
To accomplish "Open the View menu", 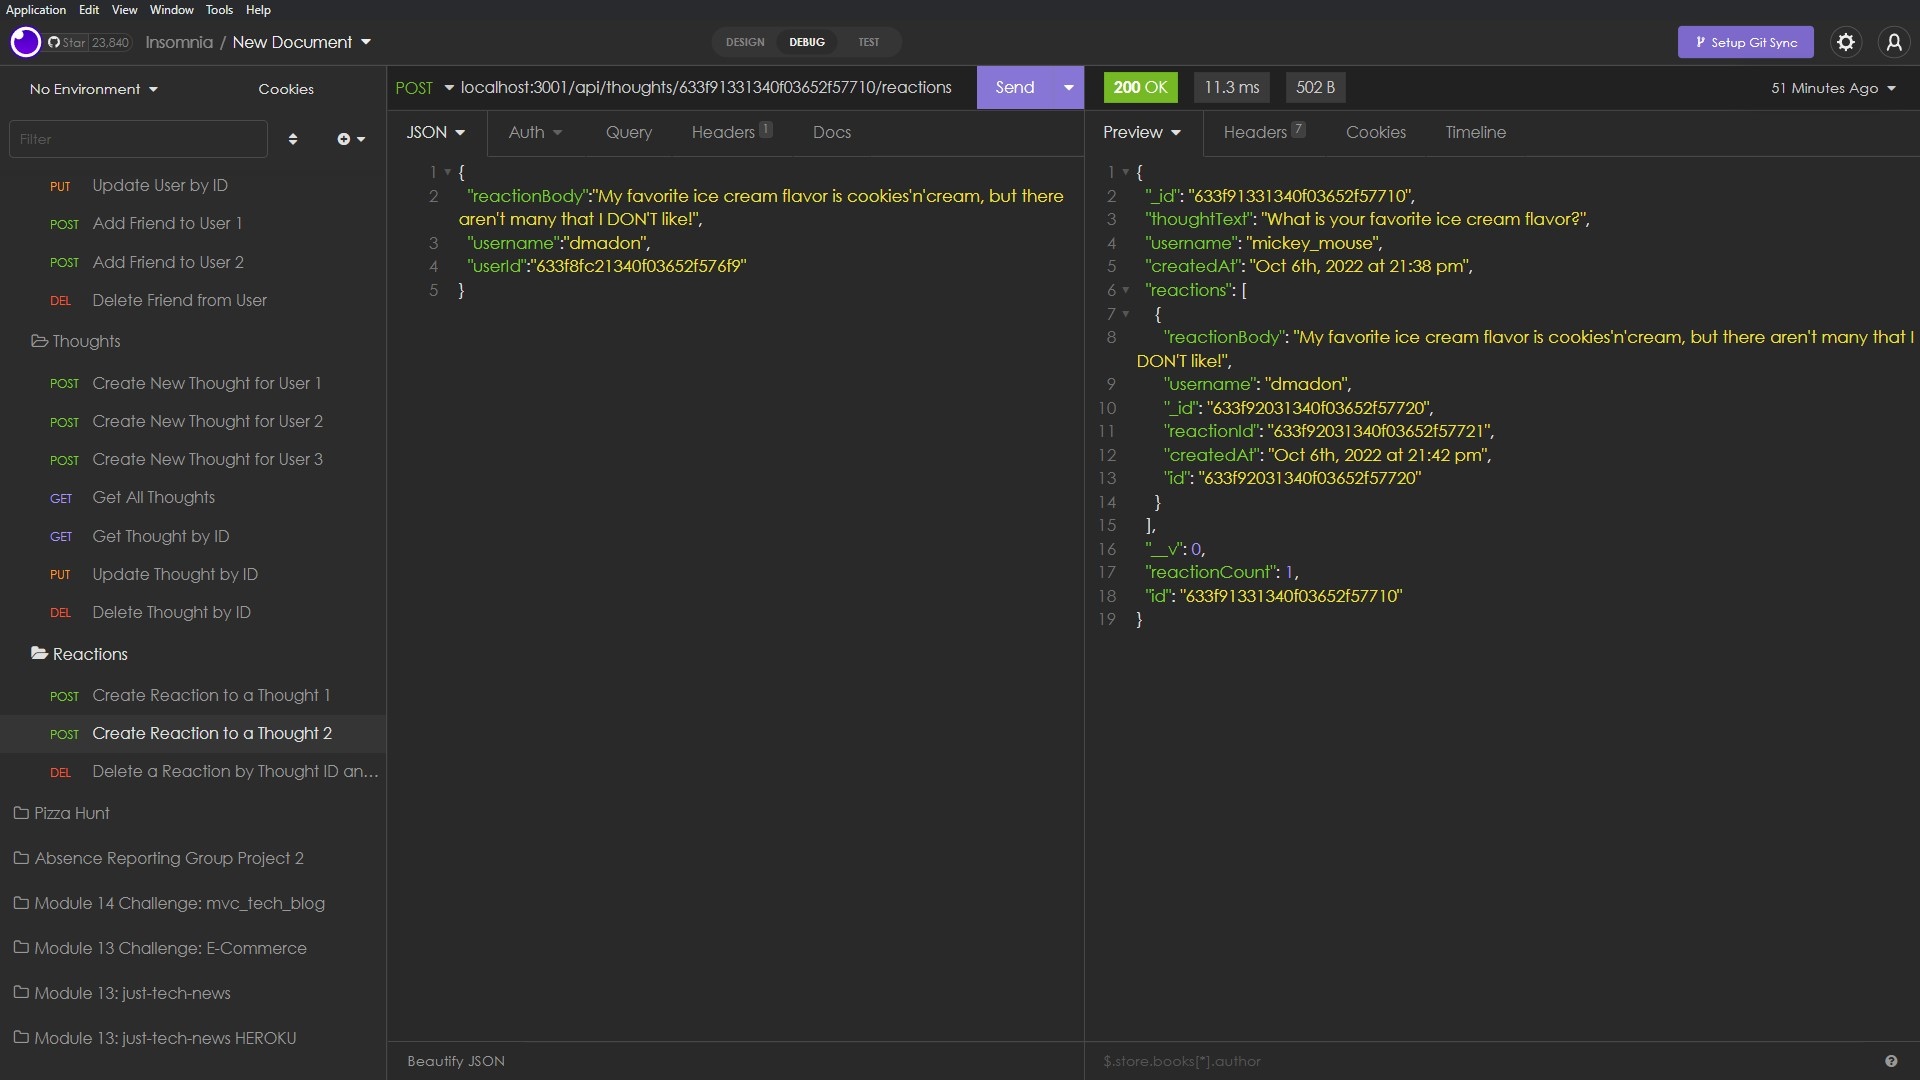I will click(125, 10).
